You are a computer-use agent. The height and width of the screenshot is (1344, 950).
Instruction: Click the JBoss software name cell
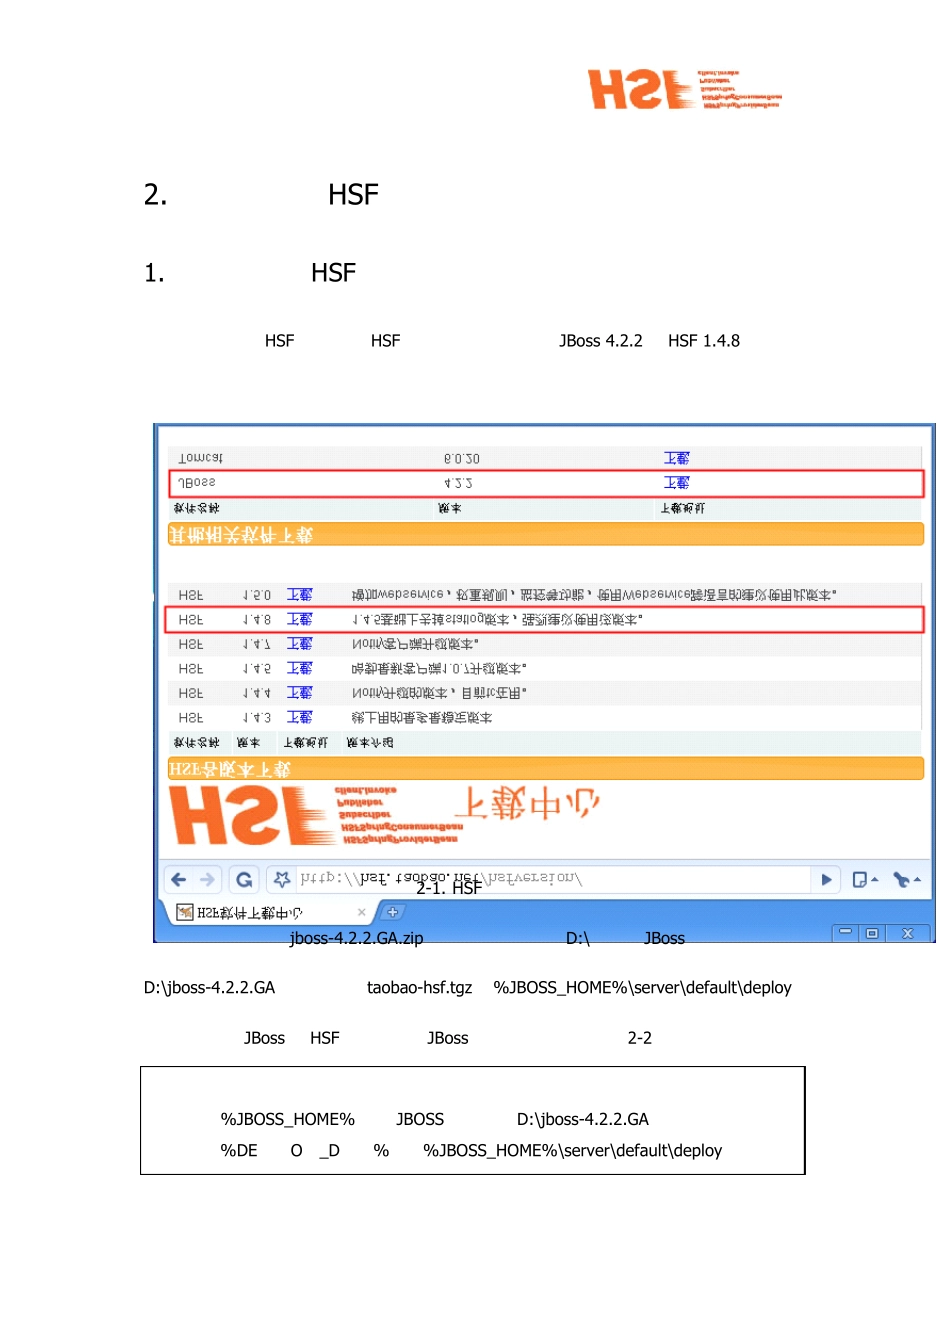coord(197,483)
